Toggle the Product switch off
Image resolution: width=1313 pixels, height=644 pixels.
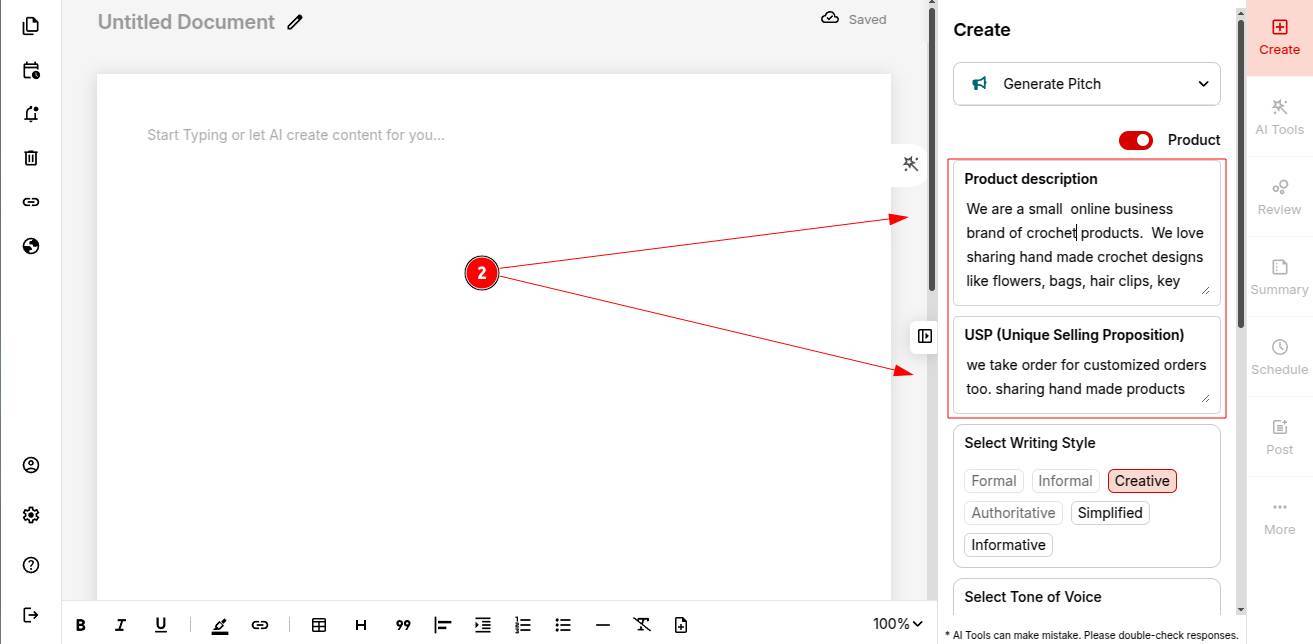point(1135,140)
